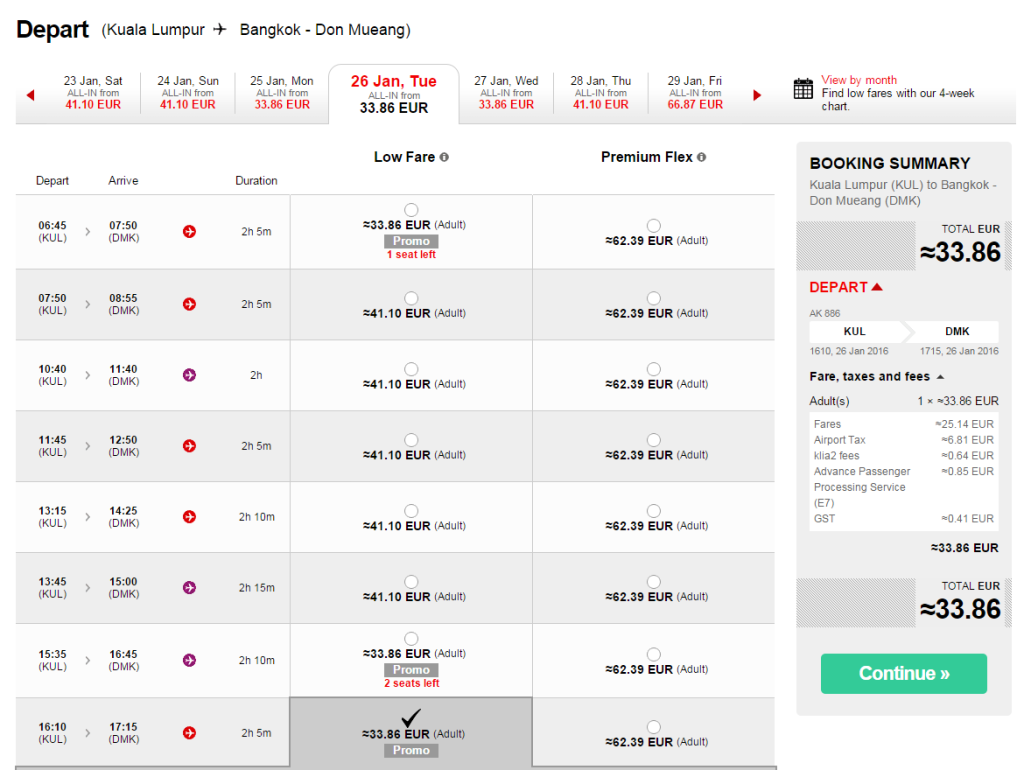Choose Low Fare for the 15:35 flight
1024x770 pixels.
(x=411, y=639)
